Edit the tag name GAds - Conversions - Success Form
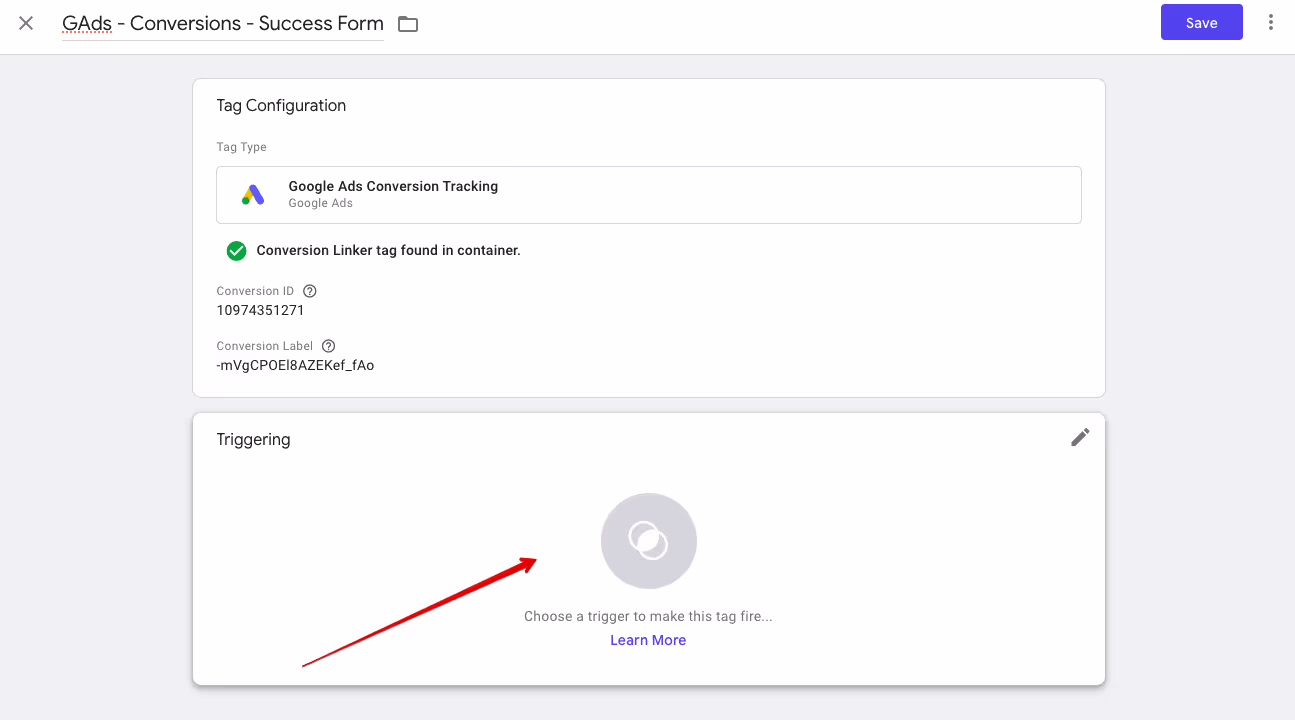This screenshot has height=720, width=1295. 223,23
